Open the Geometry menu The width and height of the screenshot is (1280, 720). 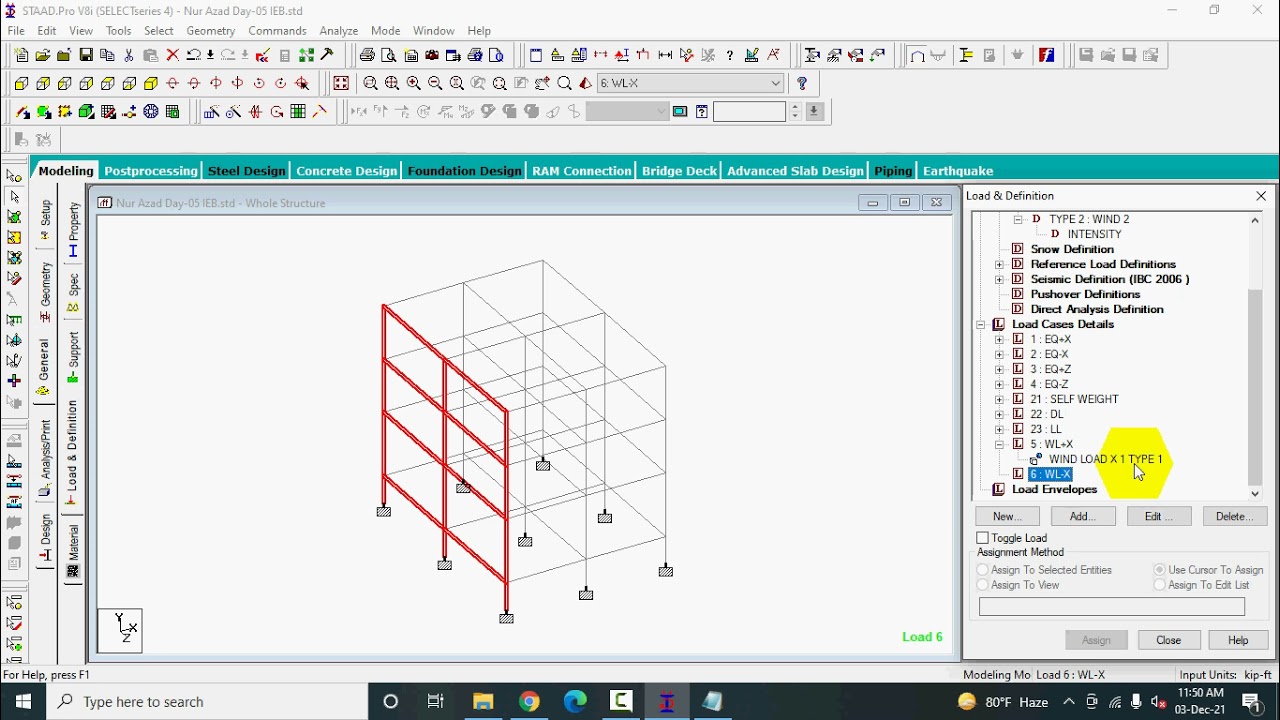[210, 31]
